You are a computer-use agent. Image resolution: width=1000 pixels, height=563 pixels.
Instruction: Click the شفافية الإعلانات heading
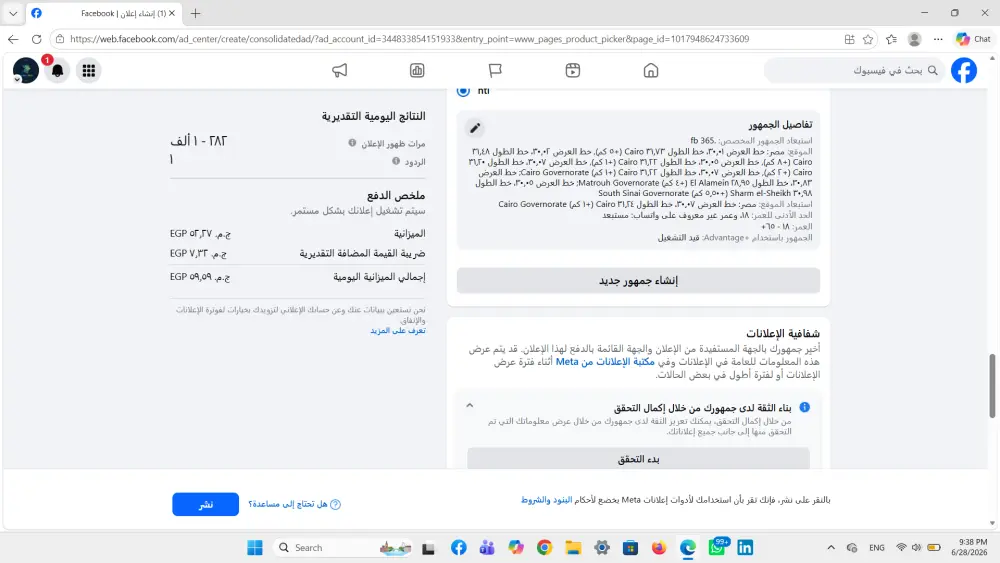[x=783, y=333]
